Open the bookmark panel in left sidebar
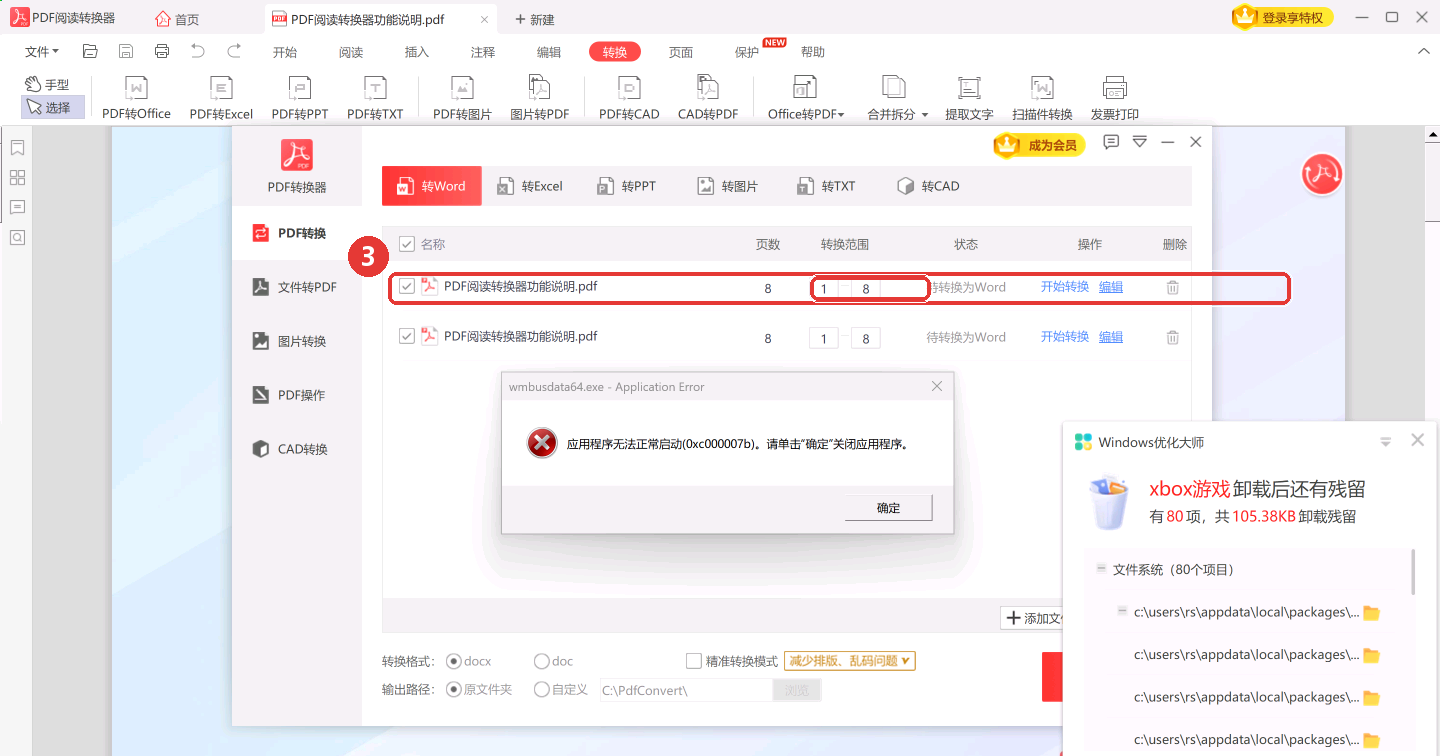This screenshot has width=1440, height=756. click(x=17, y=148)
